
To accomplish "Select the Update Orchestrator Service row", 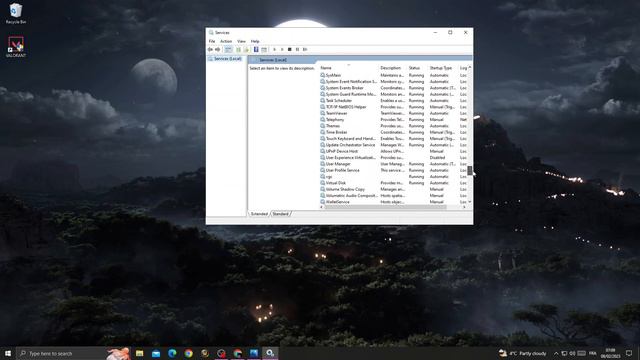I will [393, 145].
